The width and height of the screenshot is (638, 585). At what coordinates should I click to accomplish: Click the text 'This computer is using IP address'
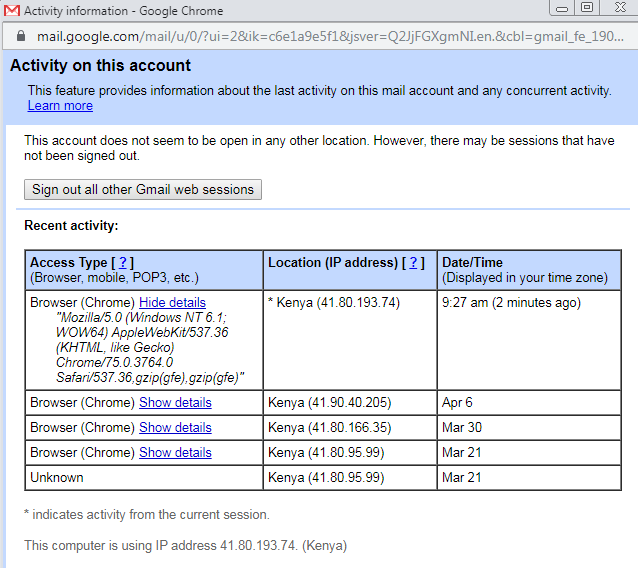coord(120,546)
